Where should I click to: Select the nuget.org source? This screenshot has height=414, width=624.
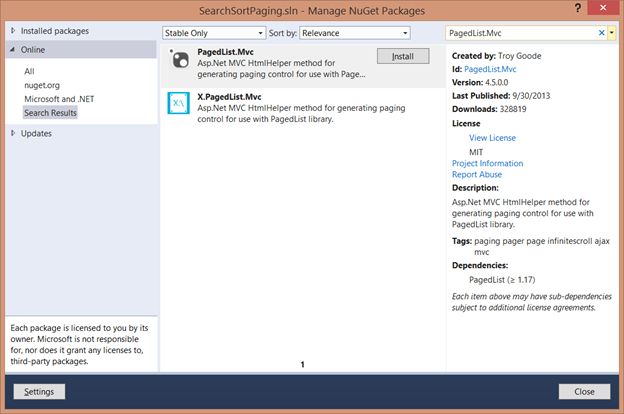point(42,85)
